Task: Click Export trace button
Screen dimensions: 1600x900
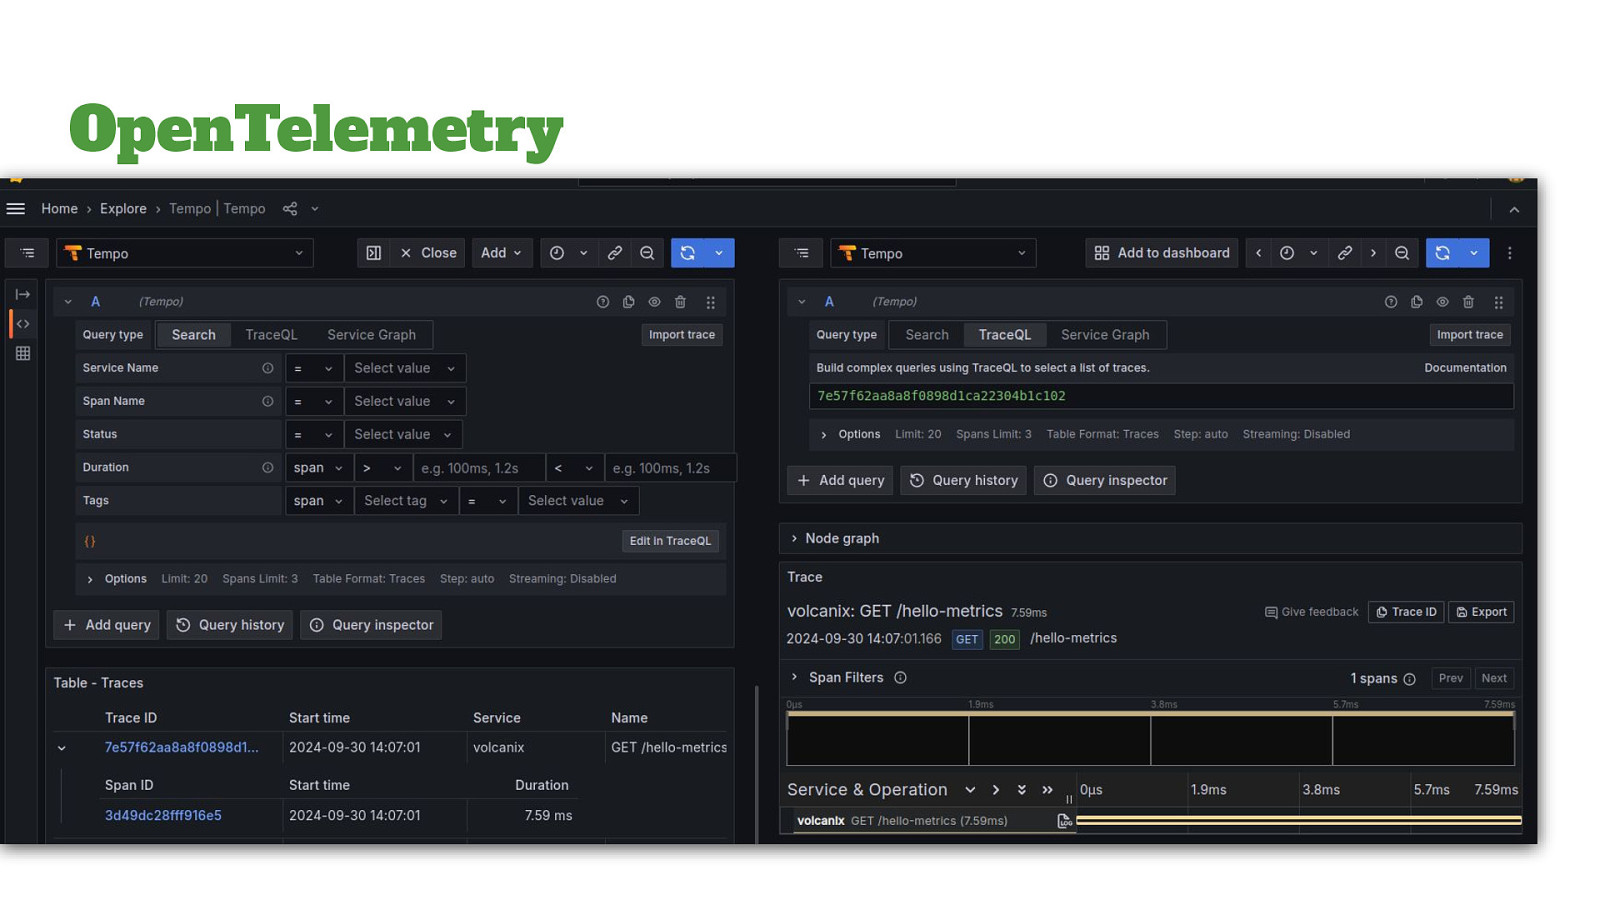Action: coord(1481,612)
